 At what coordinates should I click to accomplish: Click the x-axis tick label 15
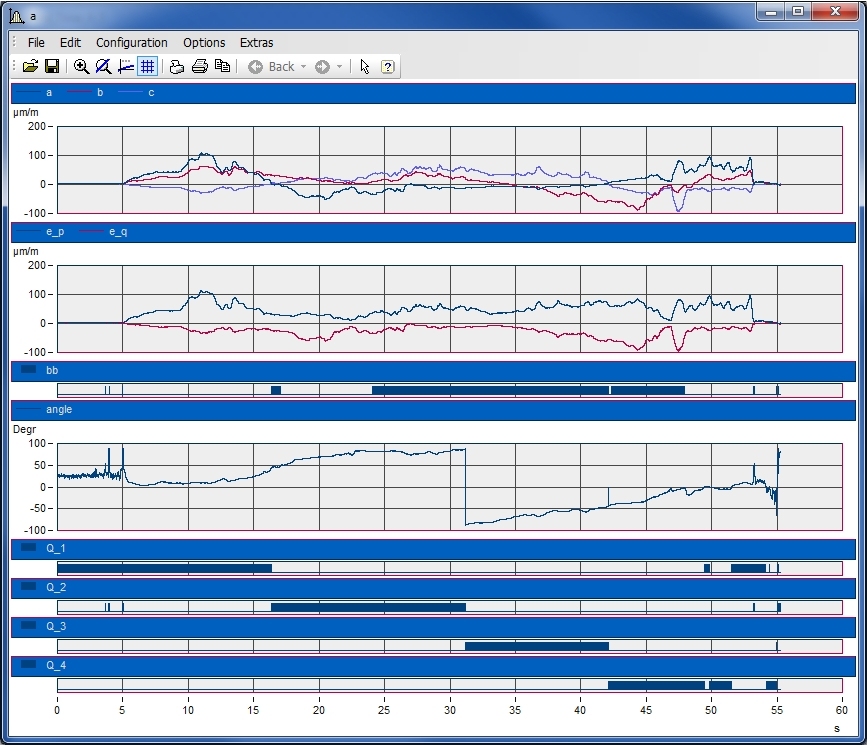pos(253,710)
